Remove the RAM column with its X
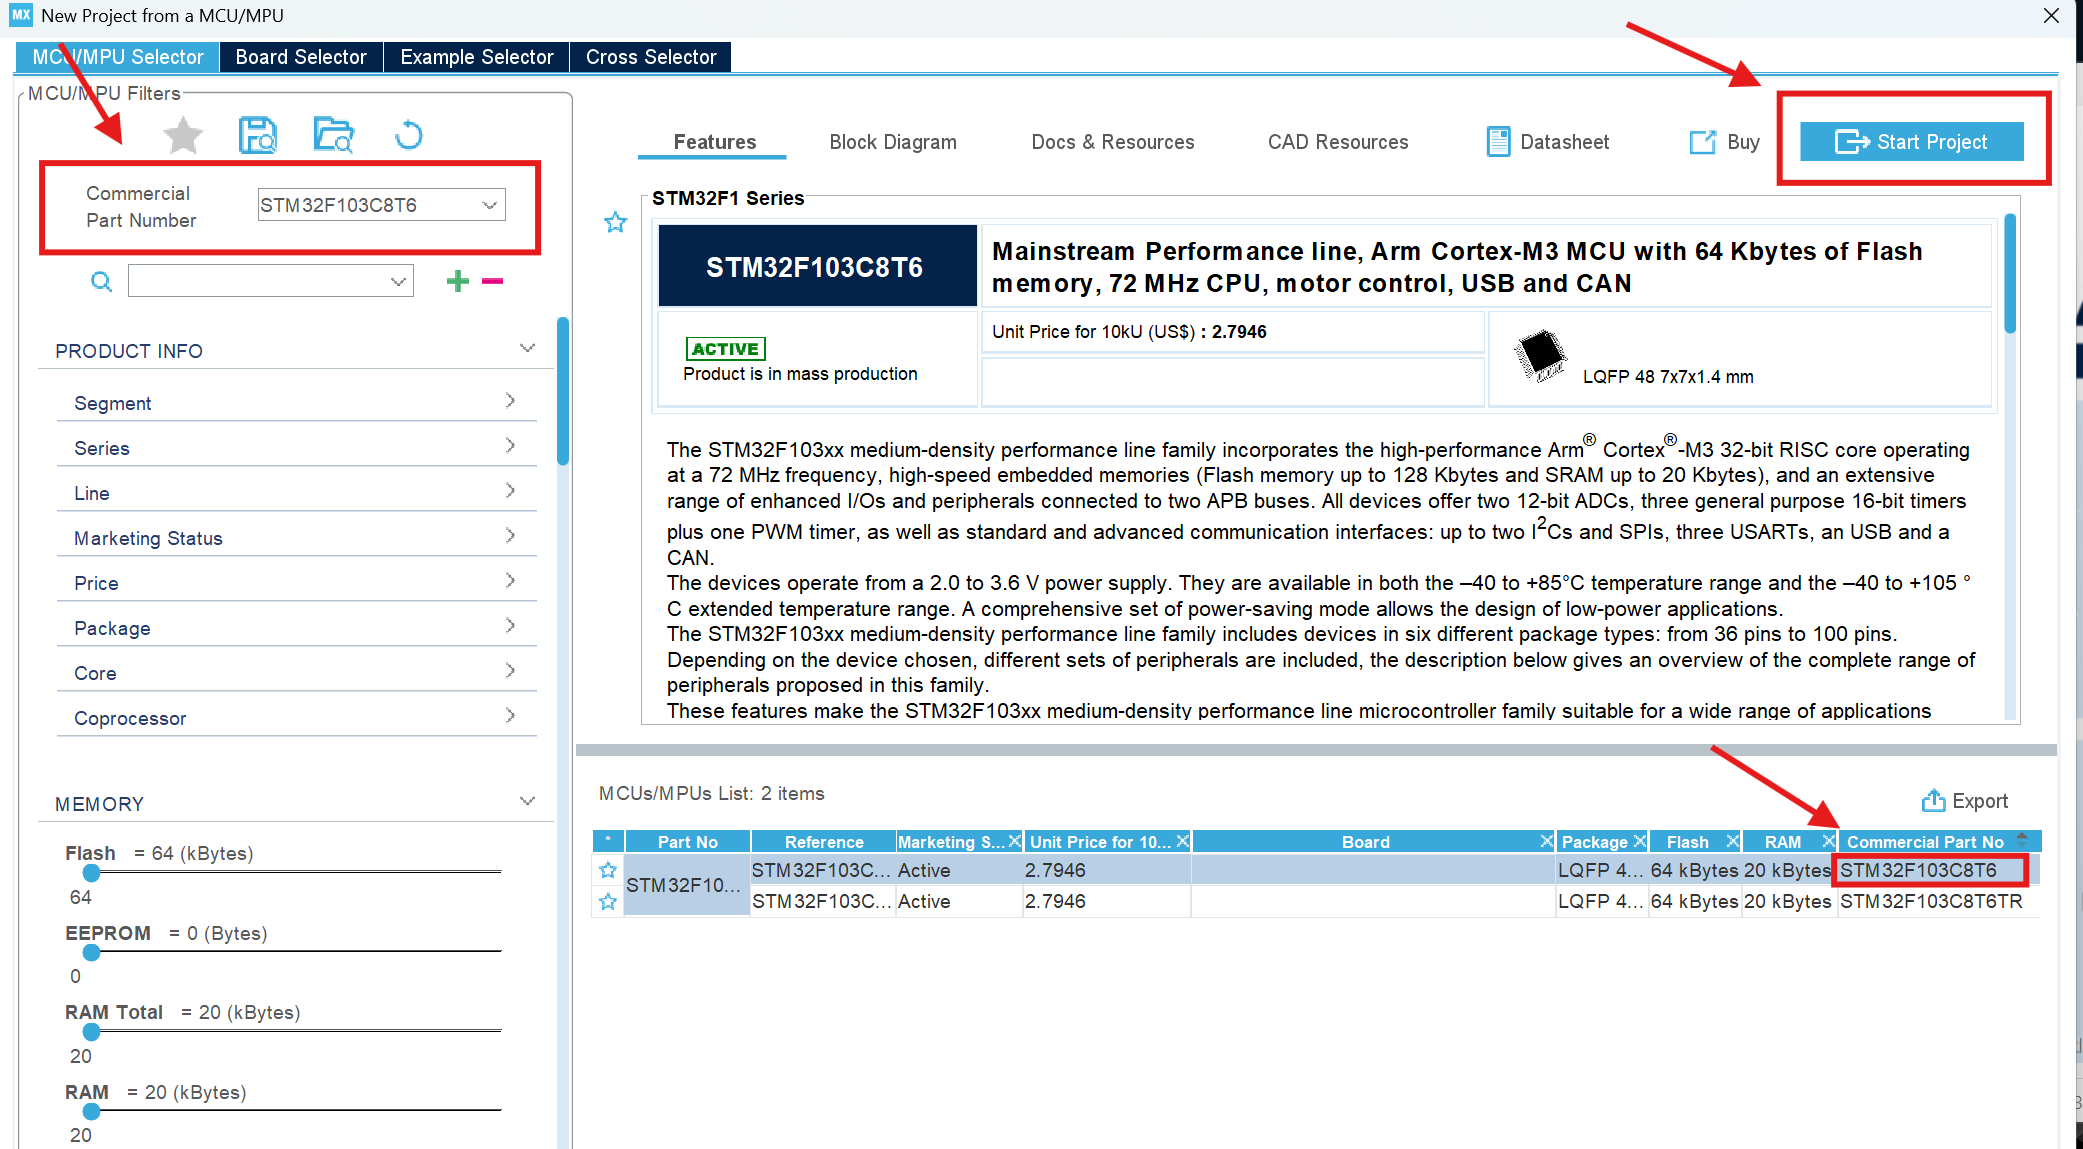Image resolution: width=2083 pixels, height=1149 pixels. coord(1828,841)
